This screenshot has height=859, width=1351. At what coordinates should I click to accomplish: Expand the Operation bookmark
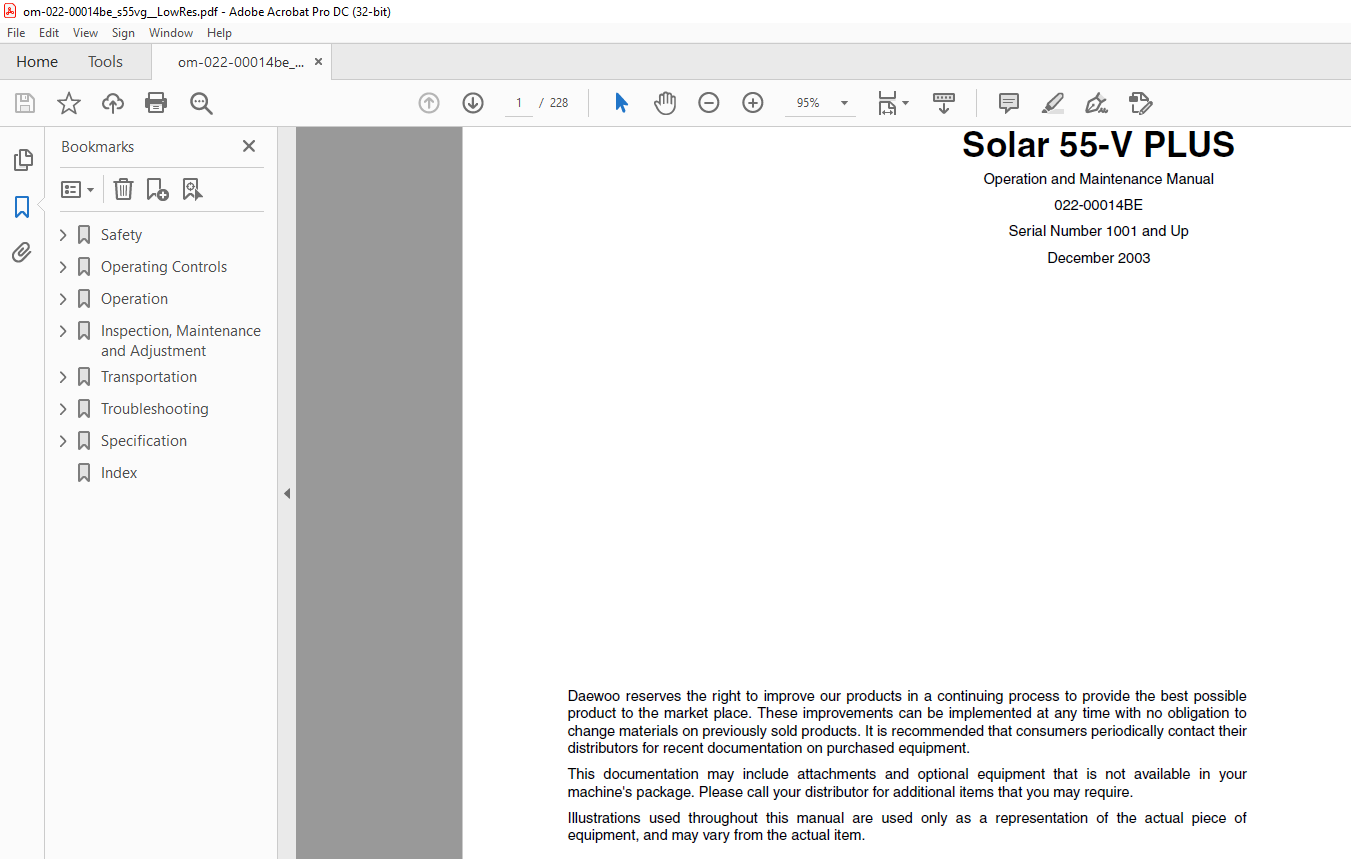point(64,299)
